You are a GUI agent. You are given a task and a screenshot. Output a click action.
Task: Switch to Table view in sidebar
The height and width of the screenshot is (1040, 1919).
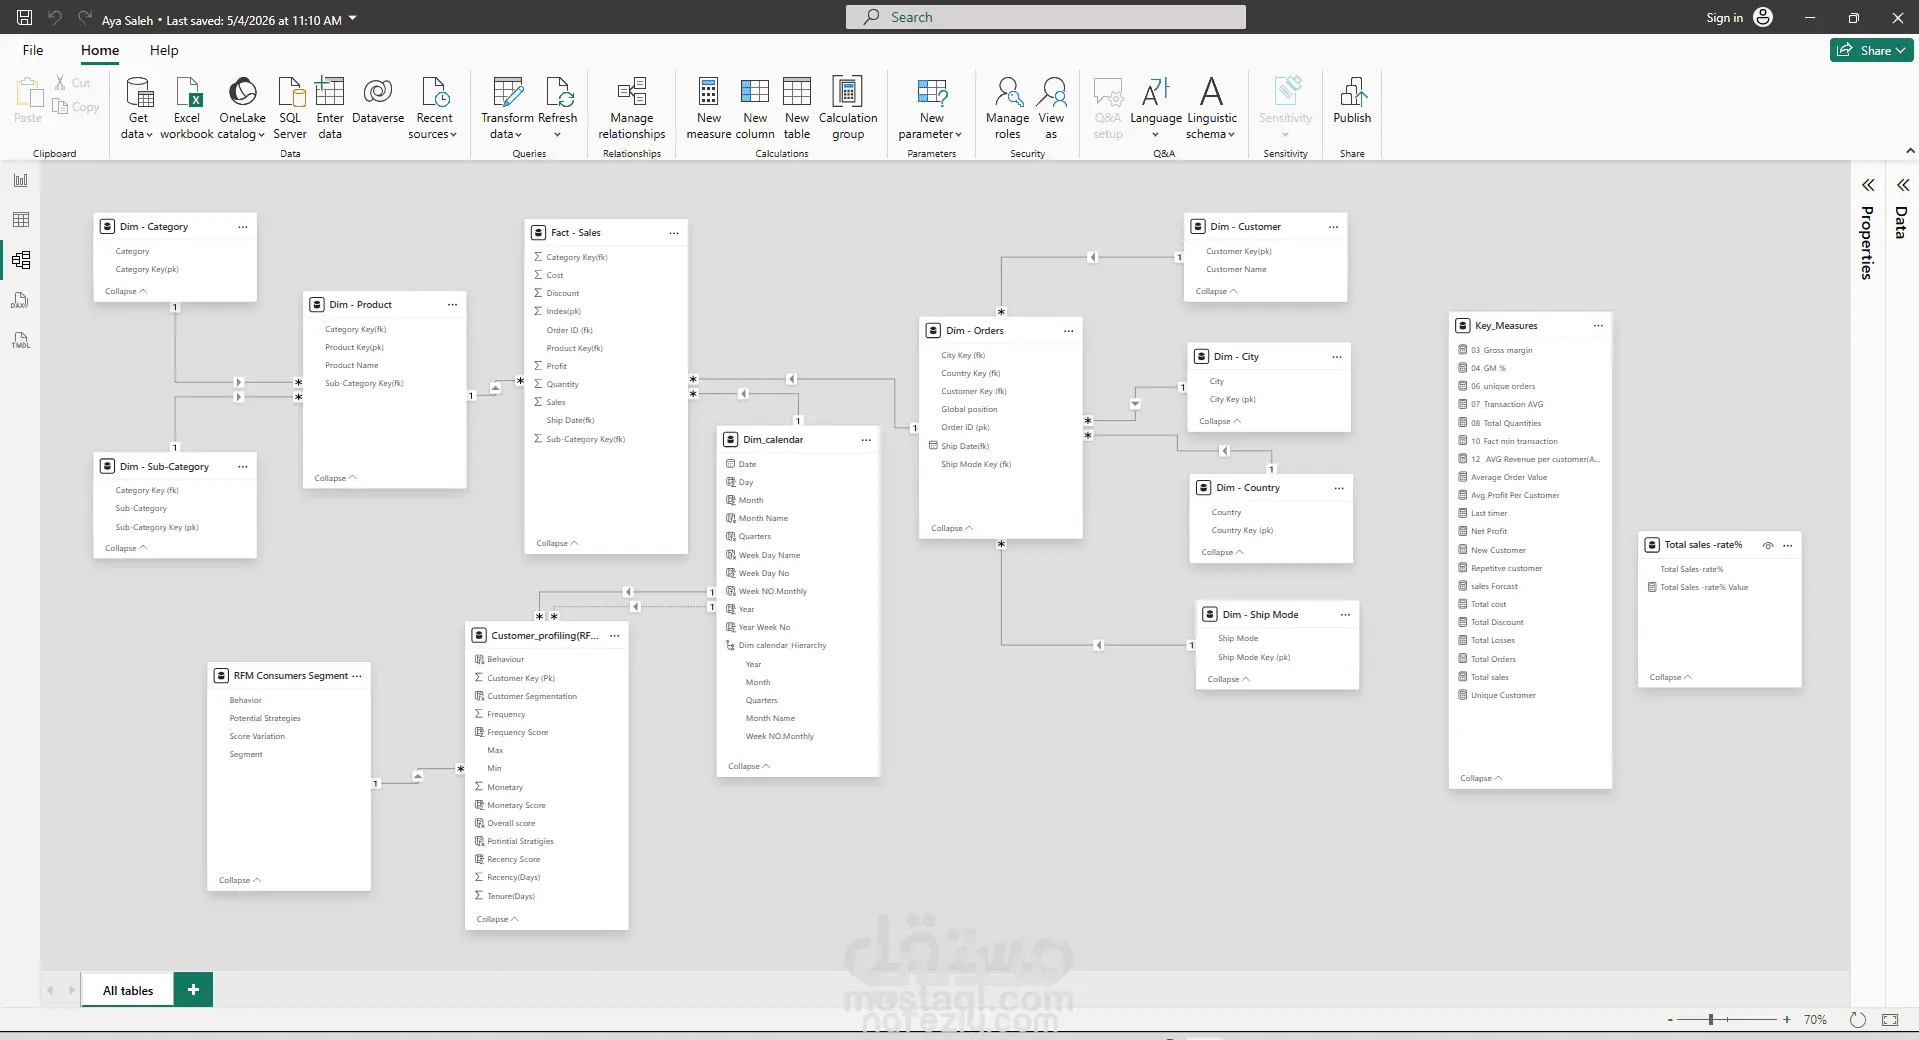click(x=21, y=220)
